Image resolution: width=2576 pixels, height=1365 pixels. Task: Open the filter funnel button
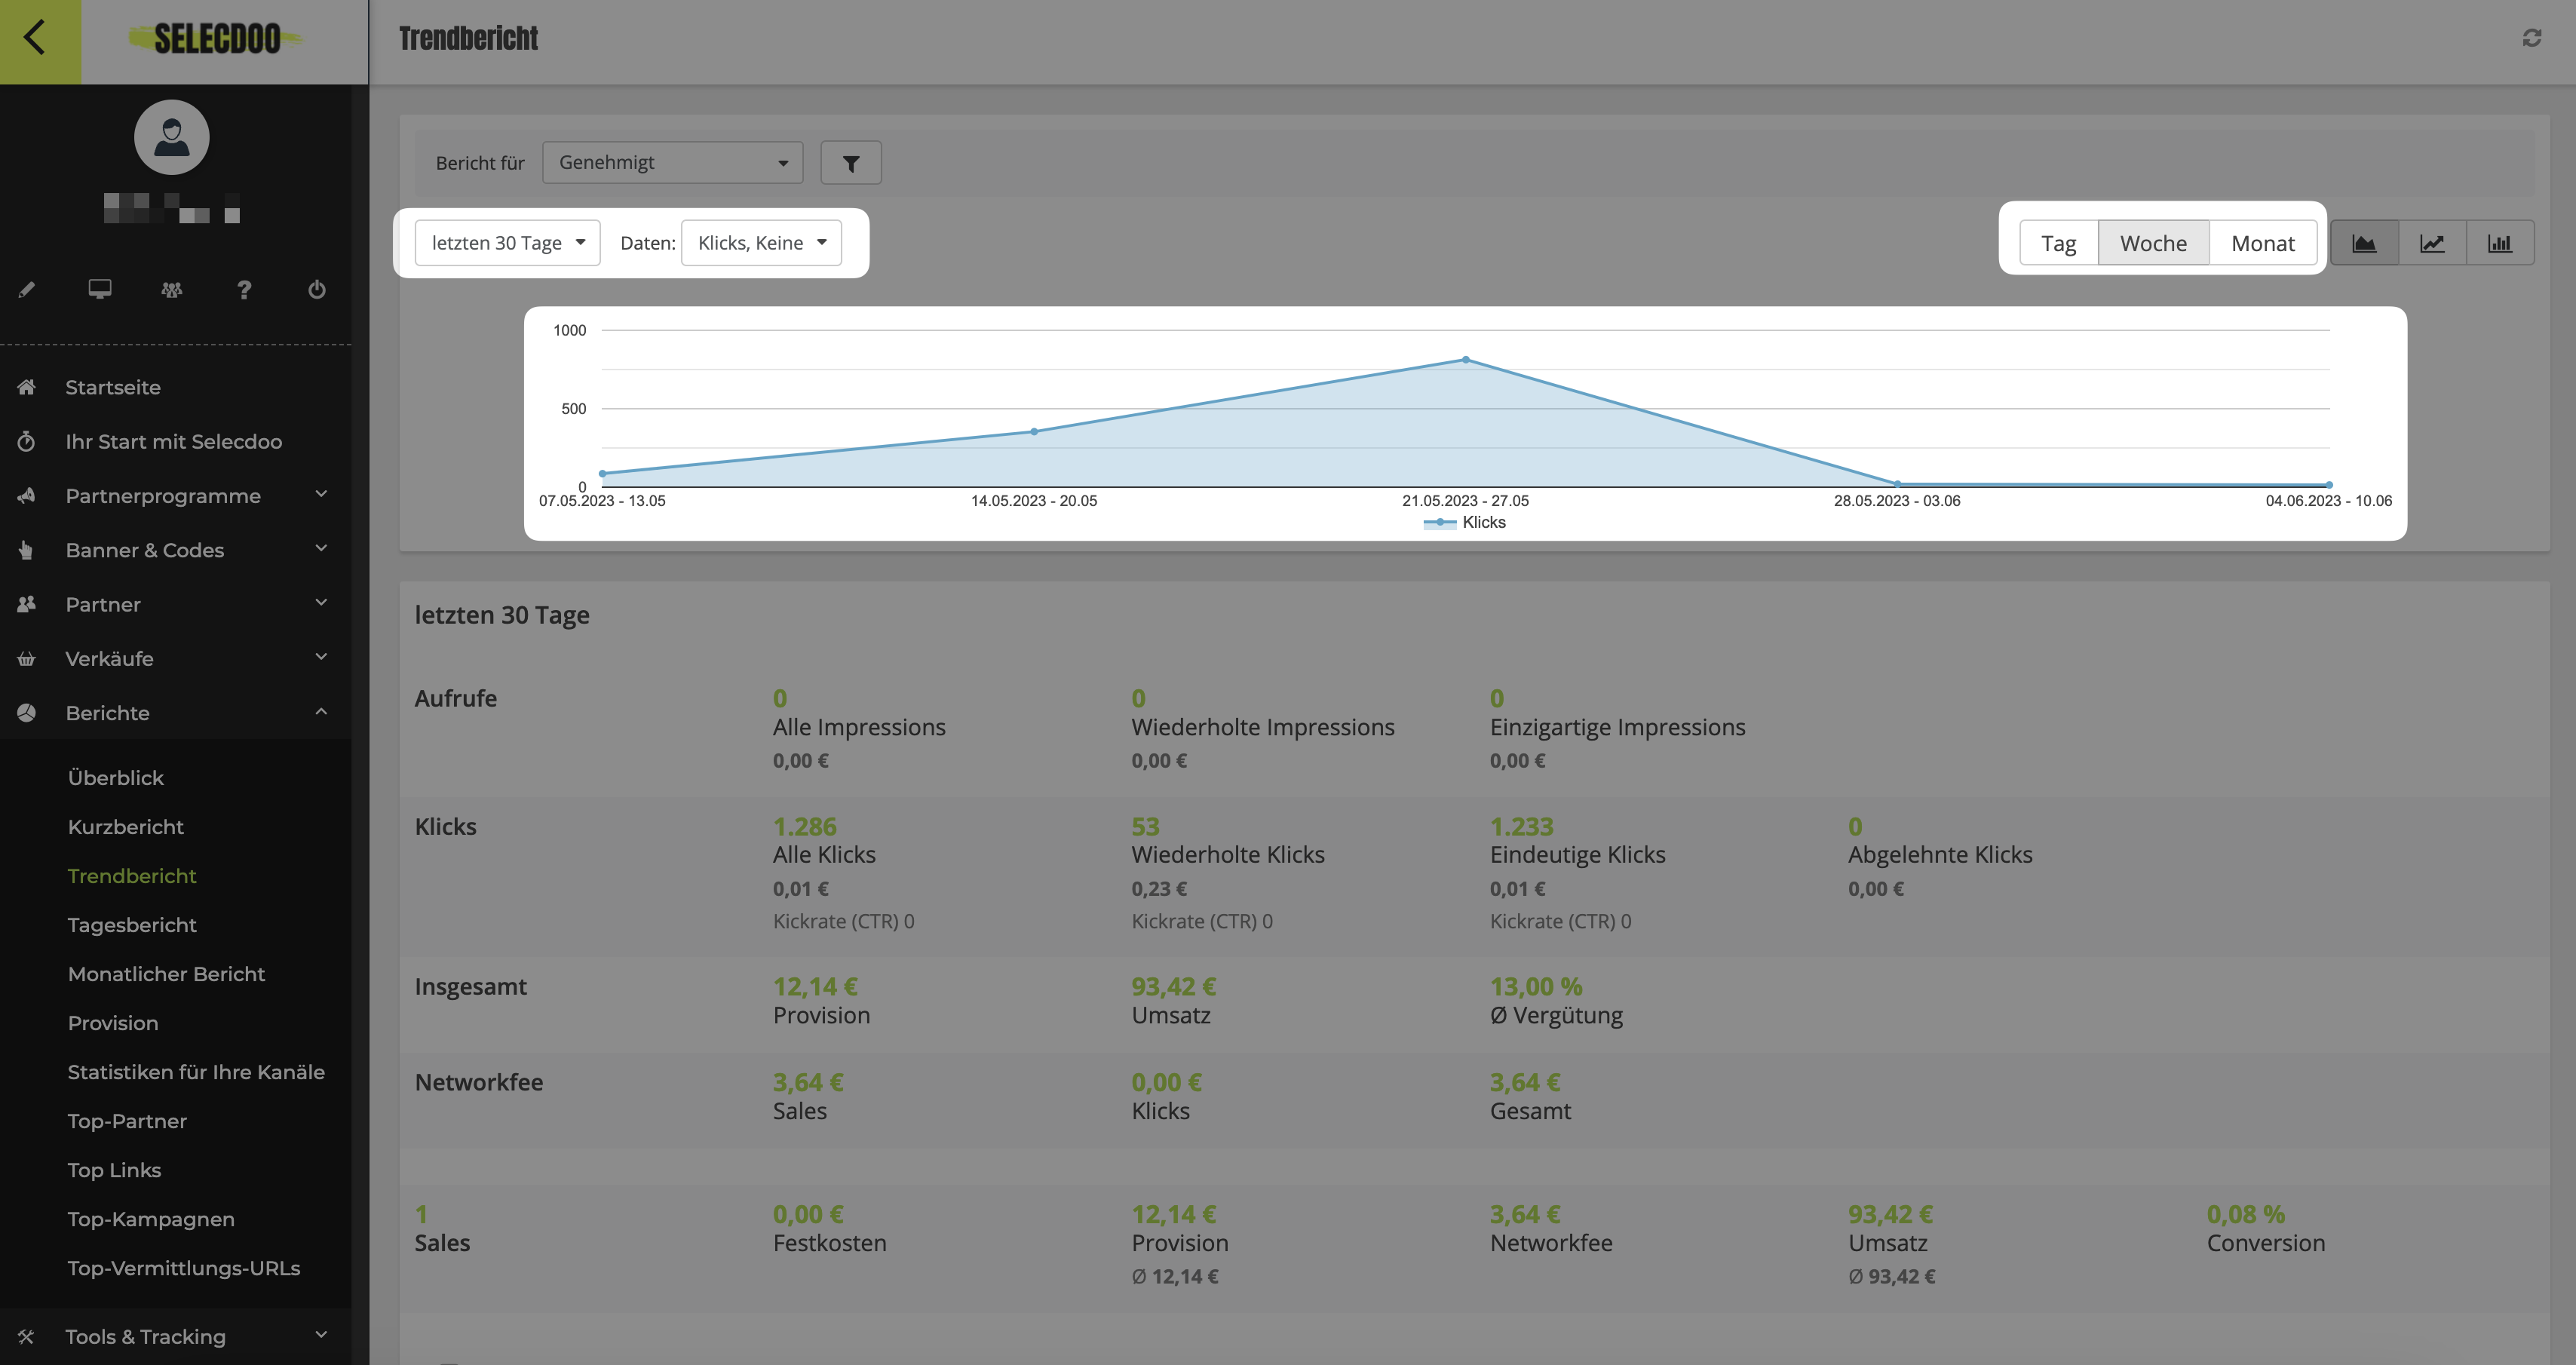pyautogui.click(x=851, y=163)
